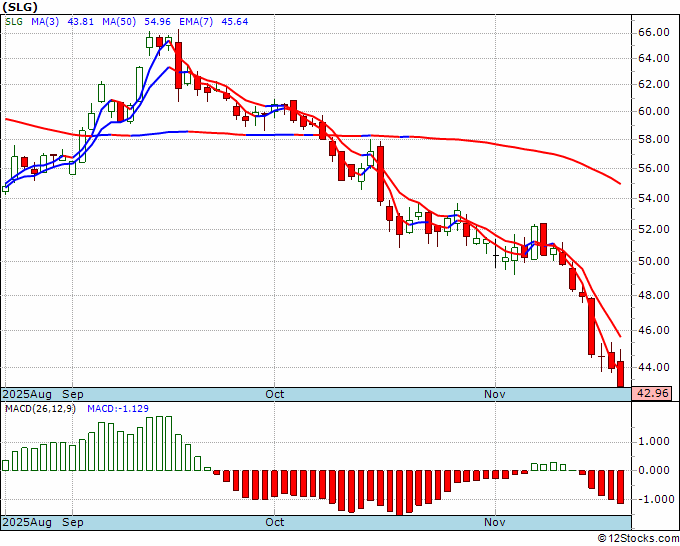This screenshot has width=680, height=546.
Task: Click the 48.00 price axis label
Action: (653, 295)
